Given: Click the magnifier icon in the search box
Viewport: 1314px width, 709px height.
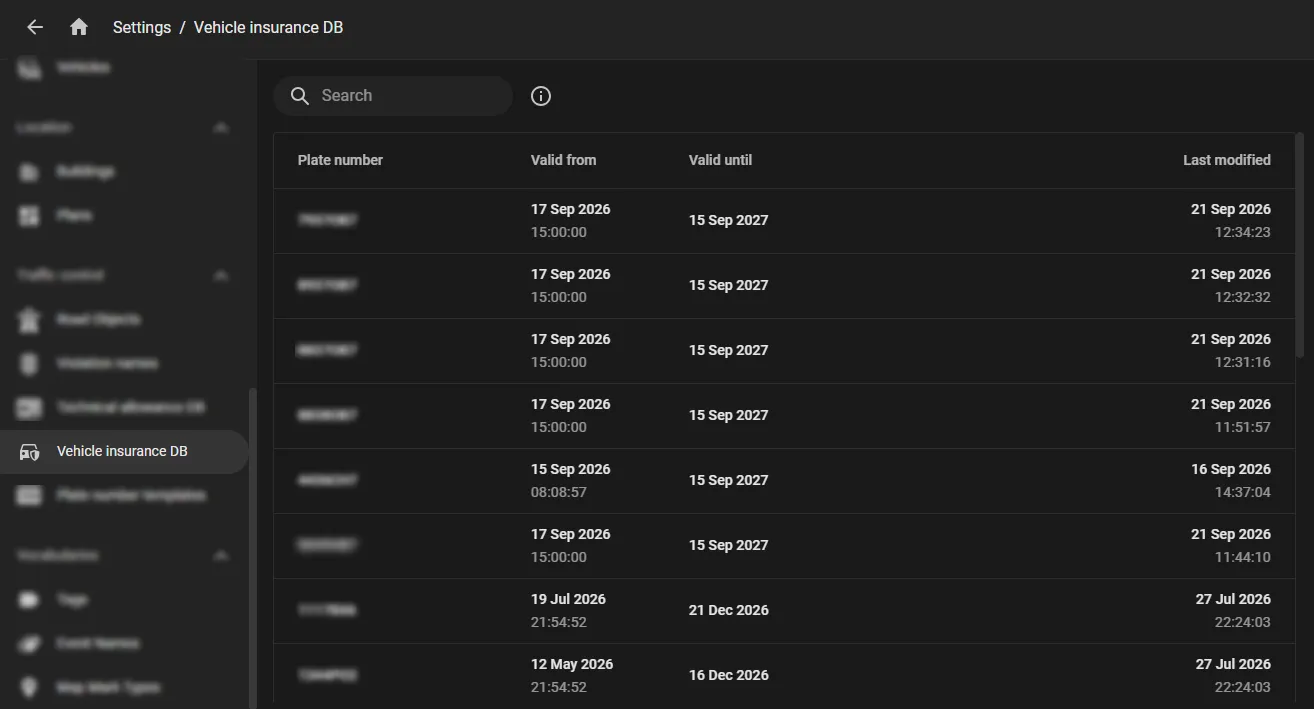Looking at the screenshot, I should click(300, 96).
